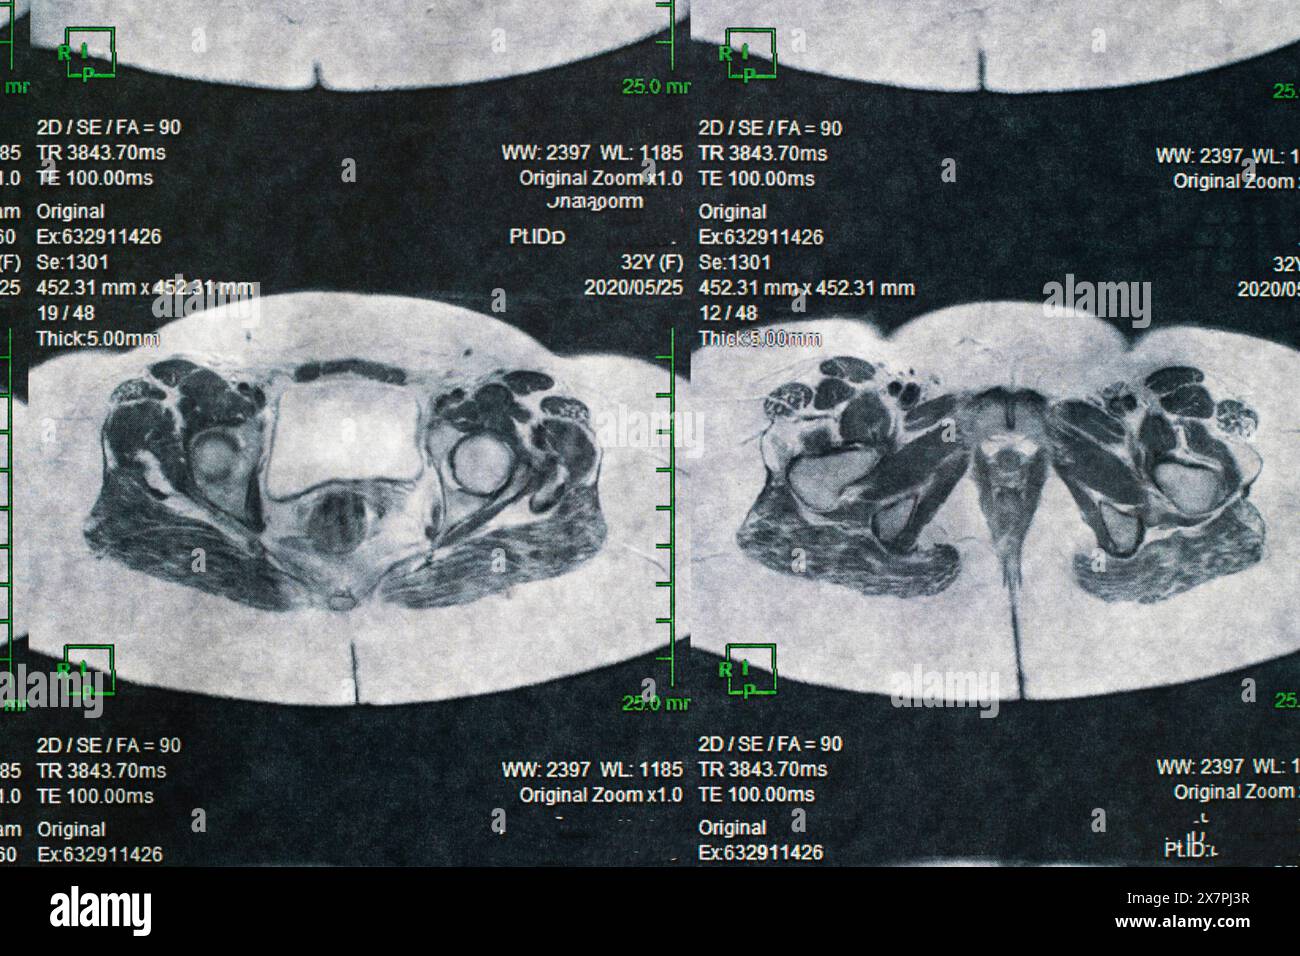Click 'WW: 2397 WL: 1185' in slice 19/48 panel

point(592,153)
